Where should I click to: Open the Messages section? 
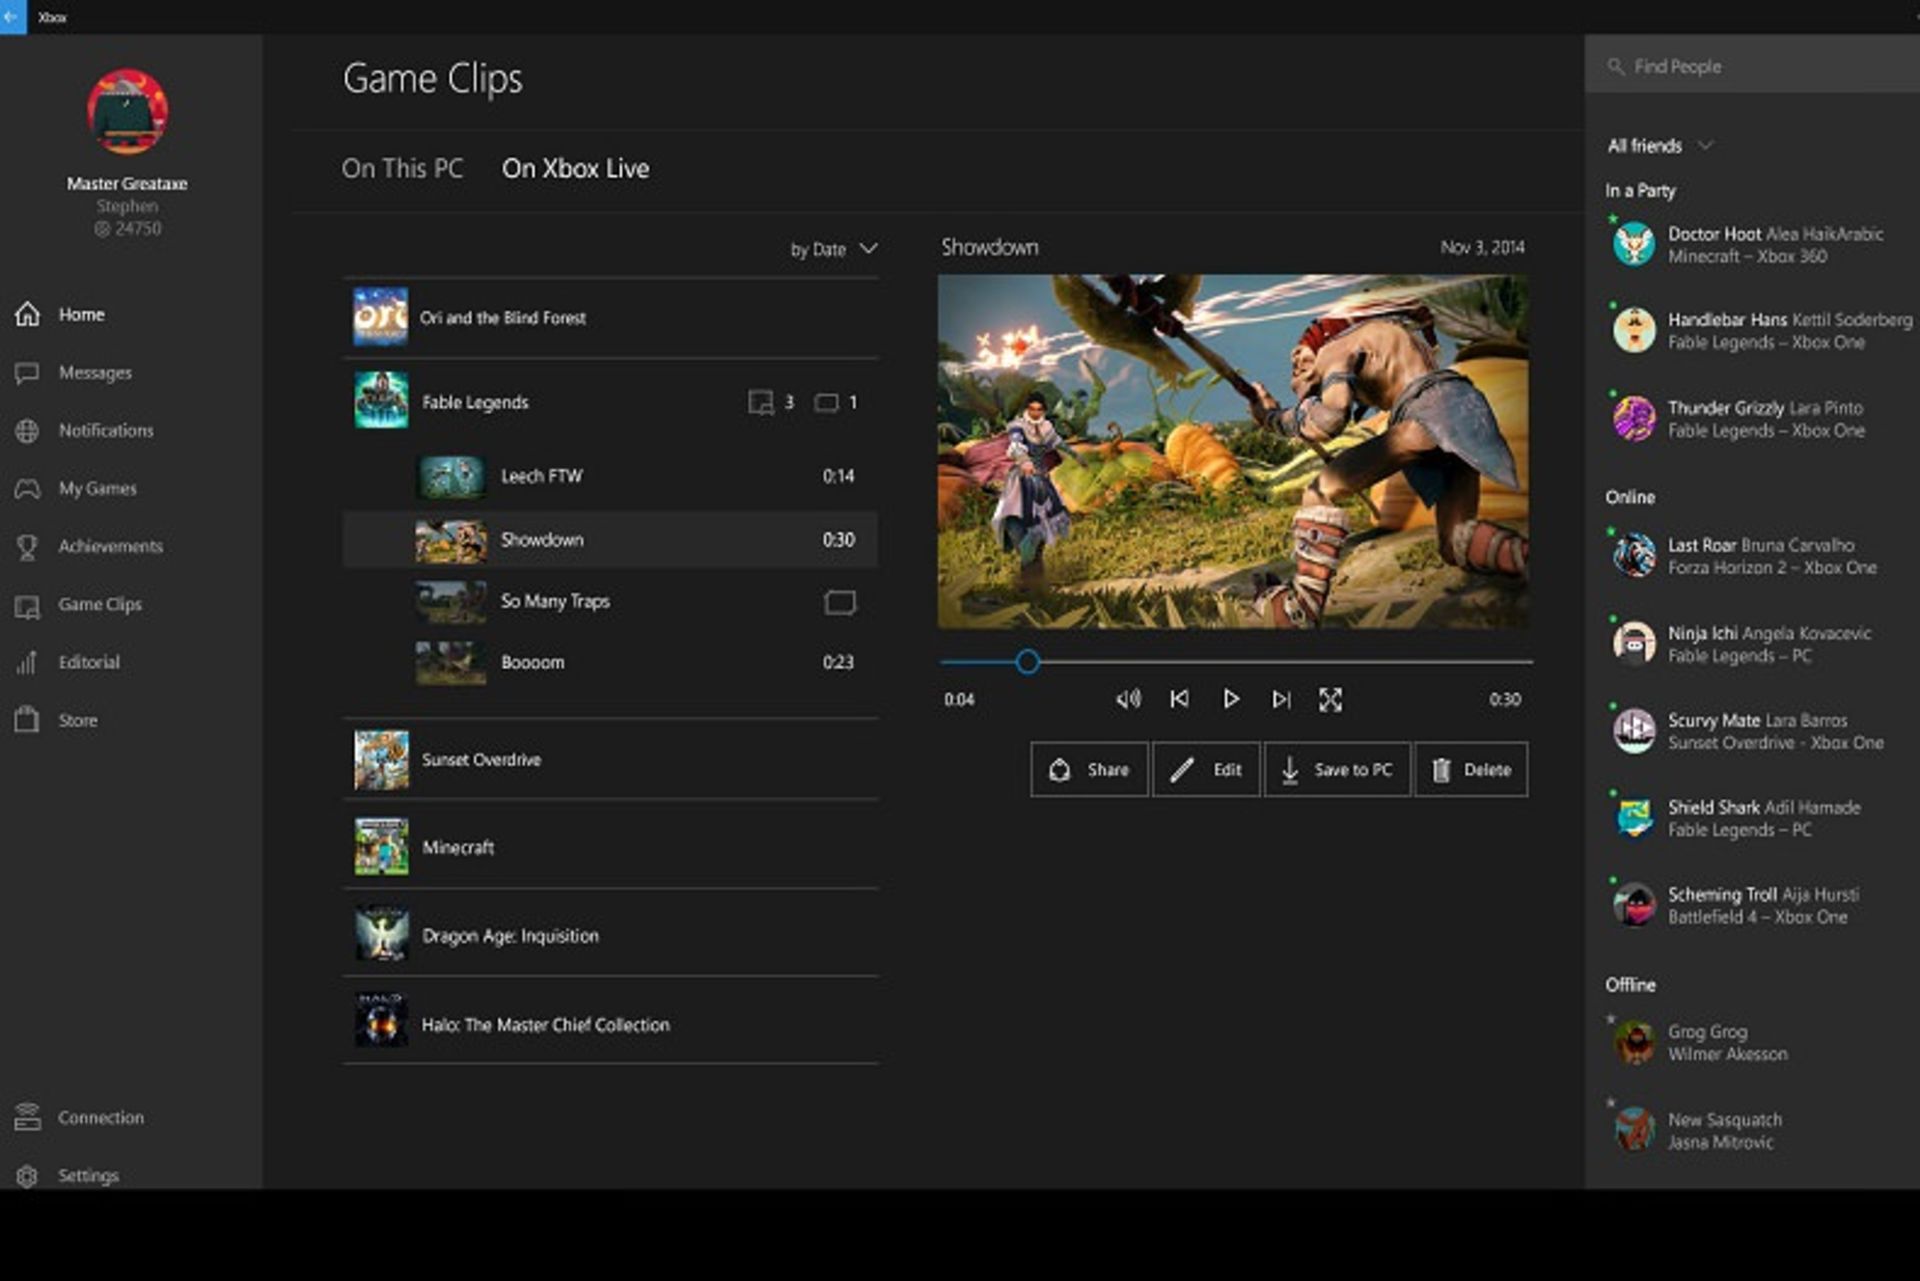tap(74, 372)
